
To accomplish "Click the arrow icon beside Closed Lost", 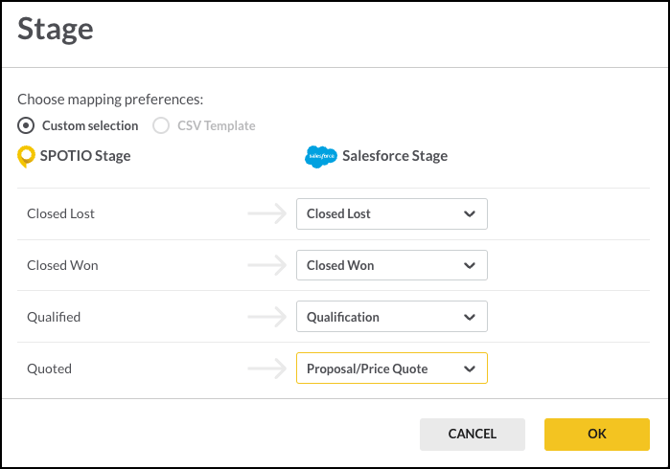I will click(x=267, y=213).
